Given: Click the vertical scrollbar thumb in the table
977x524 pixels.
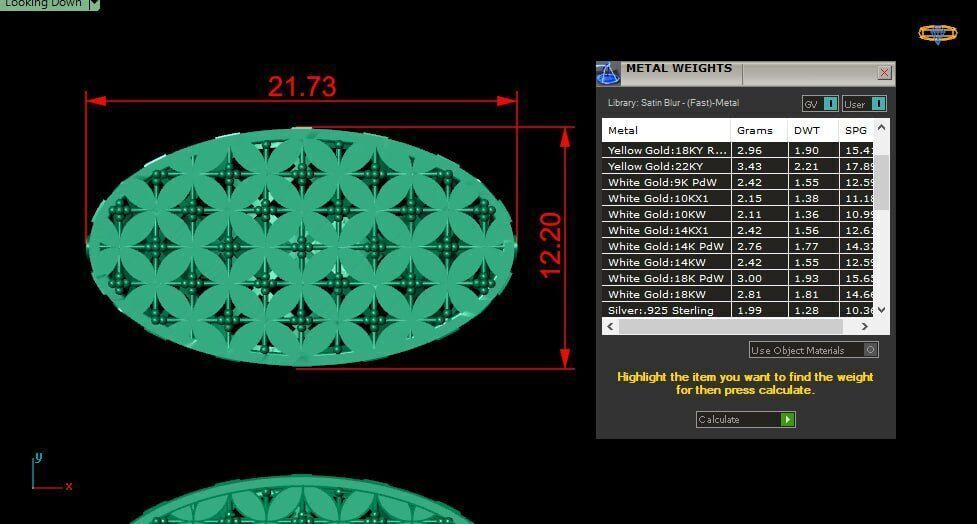Looking at the screenshot, I should click(881, 182).
